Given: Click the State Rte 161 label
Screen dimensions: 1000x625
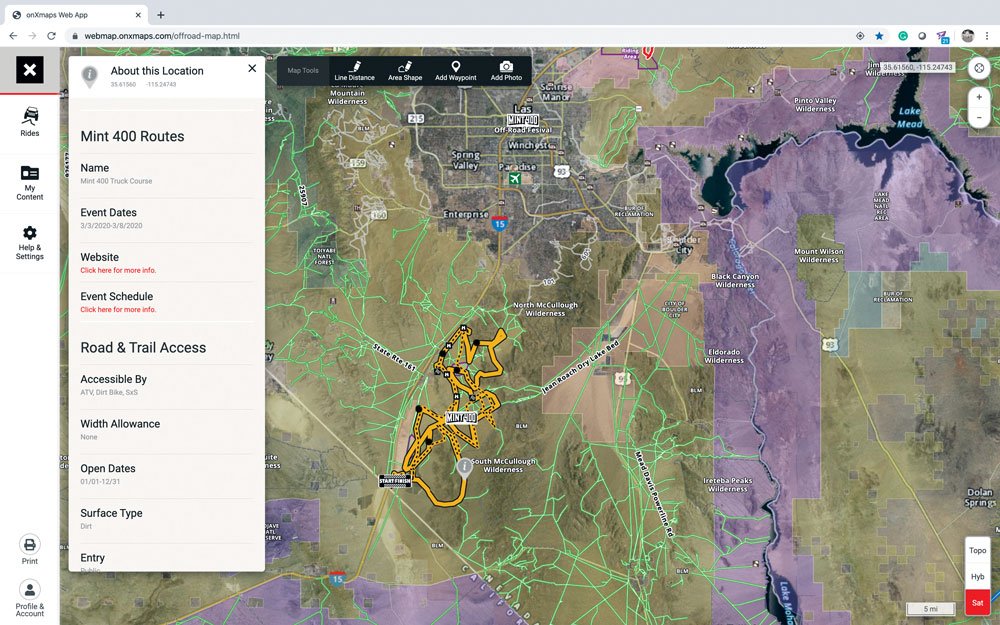Looking at the screenshot, I should click(394, 357).
